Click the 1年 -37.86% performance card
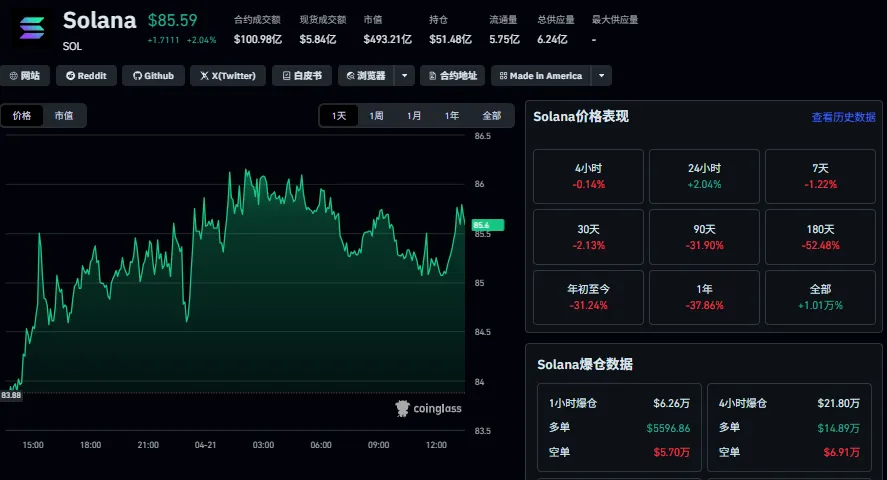This screenshot has width=887, height=480. [x=704, y=297]
